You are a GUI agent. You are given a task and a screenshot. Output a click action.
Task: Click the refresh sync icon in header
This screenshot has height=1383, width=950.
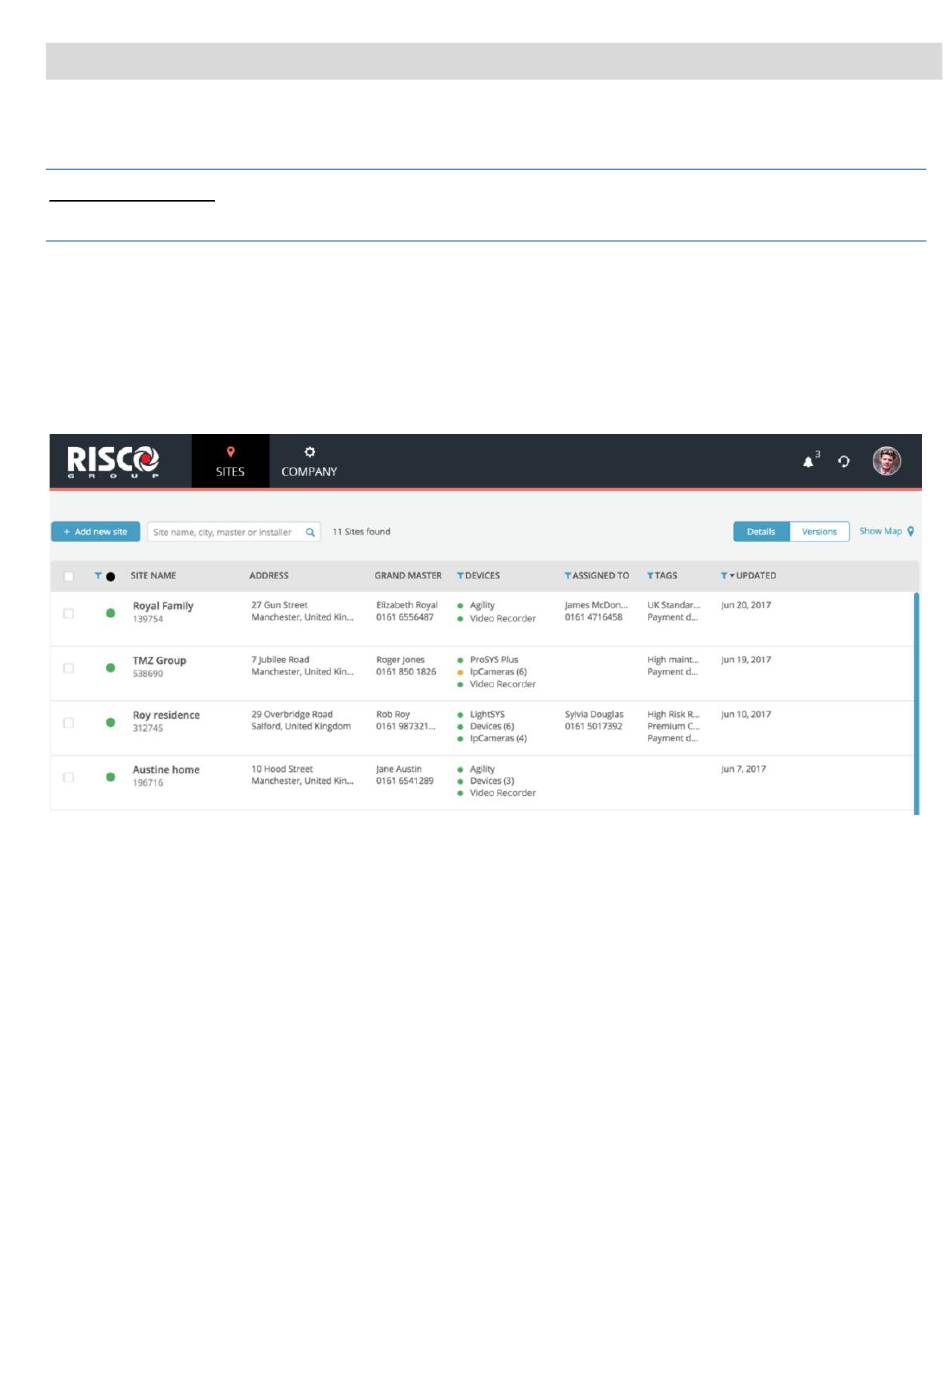844,461
